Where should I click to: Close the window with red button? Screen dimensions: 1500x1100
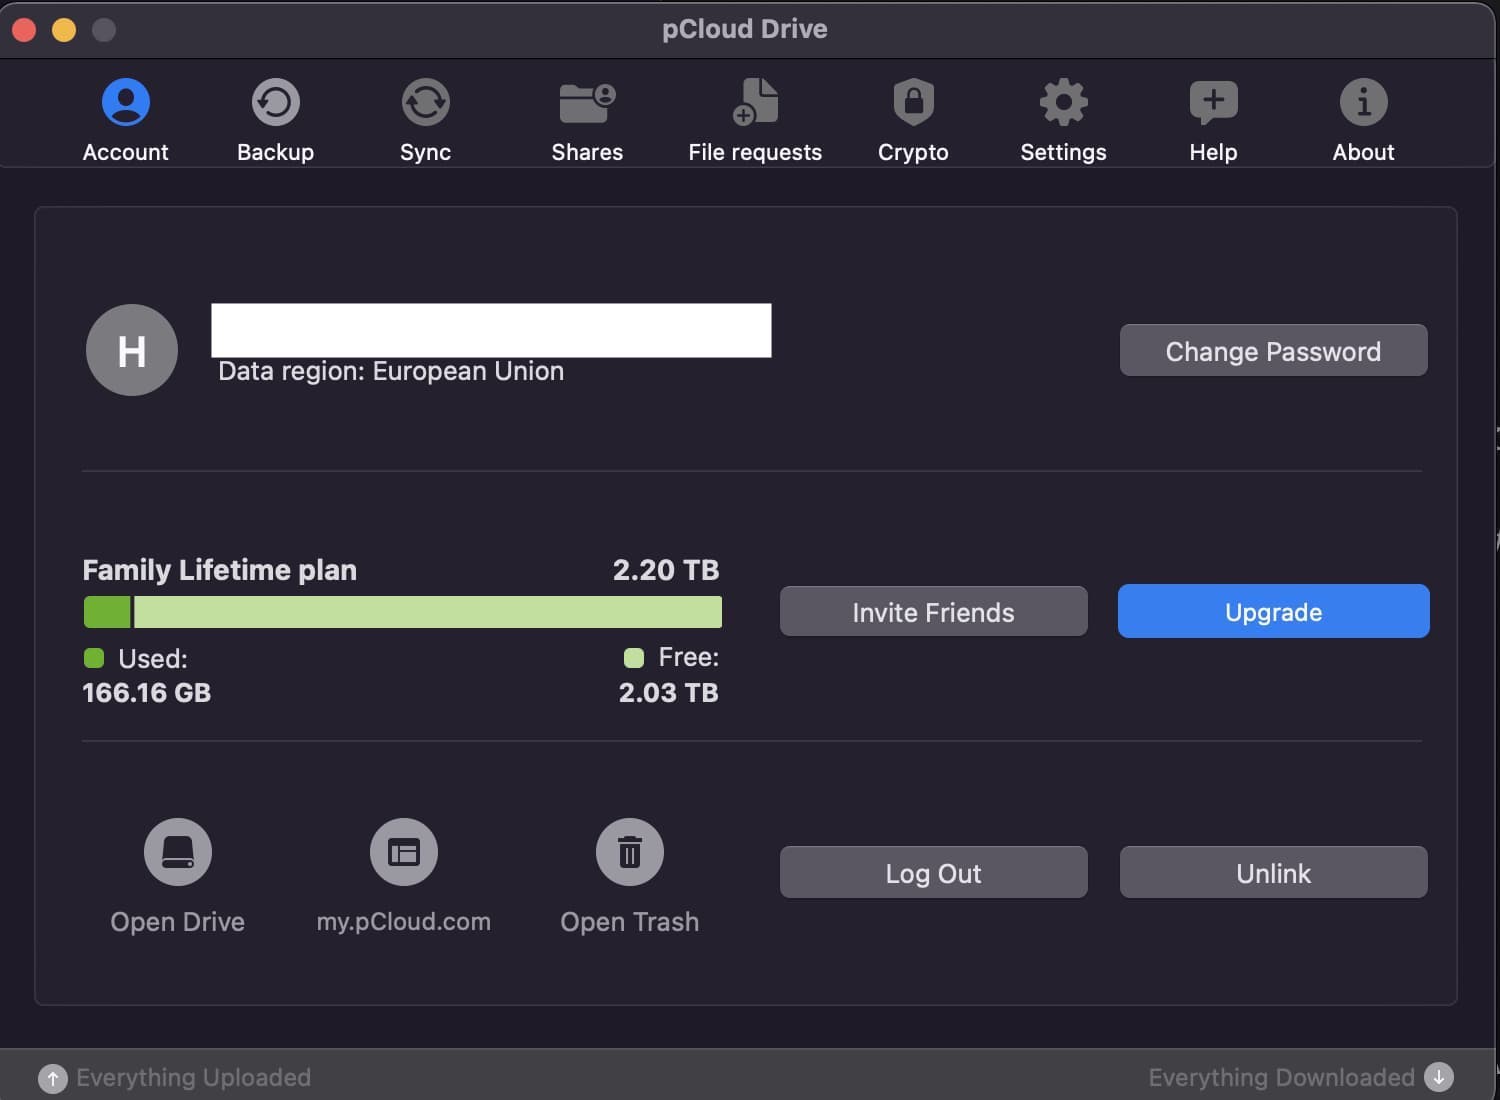(24, 30)
